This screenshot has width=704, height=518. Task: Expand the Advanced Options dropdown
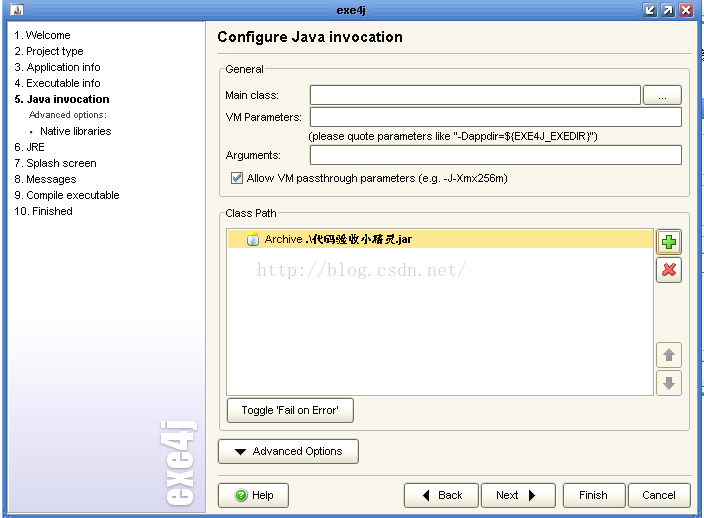pyautogui.click(x=288, y=451)
